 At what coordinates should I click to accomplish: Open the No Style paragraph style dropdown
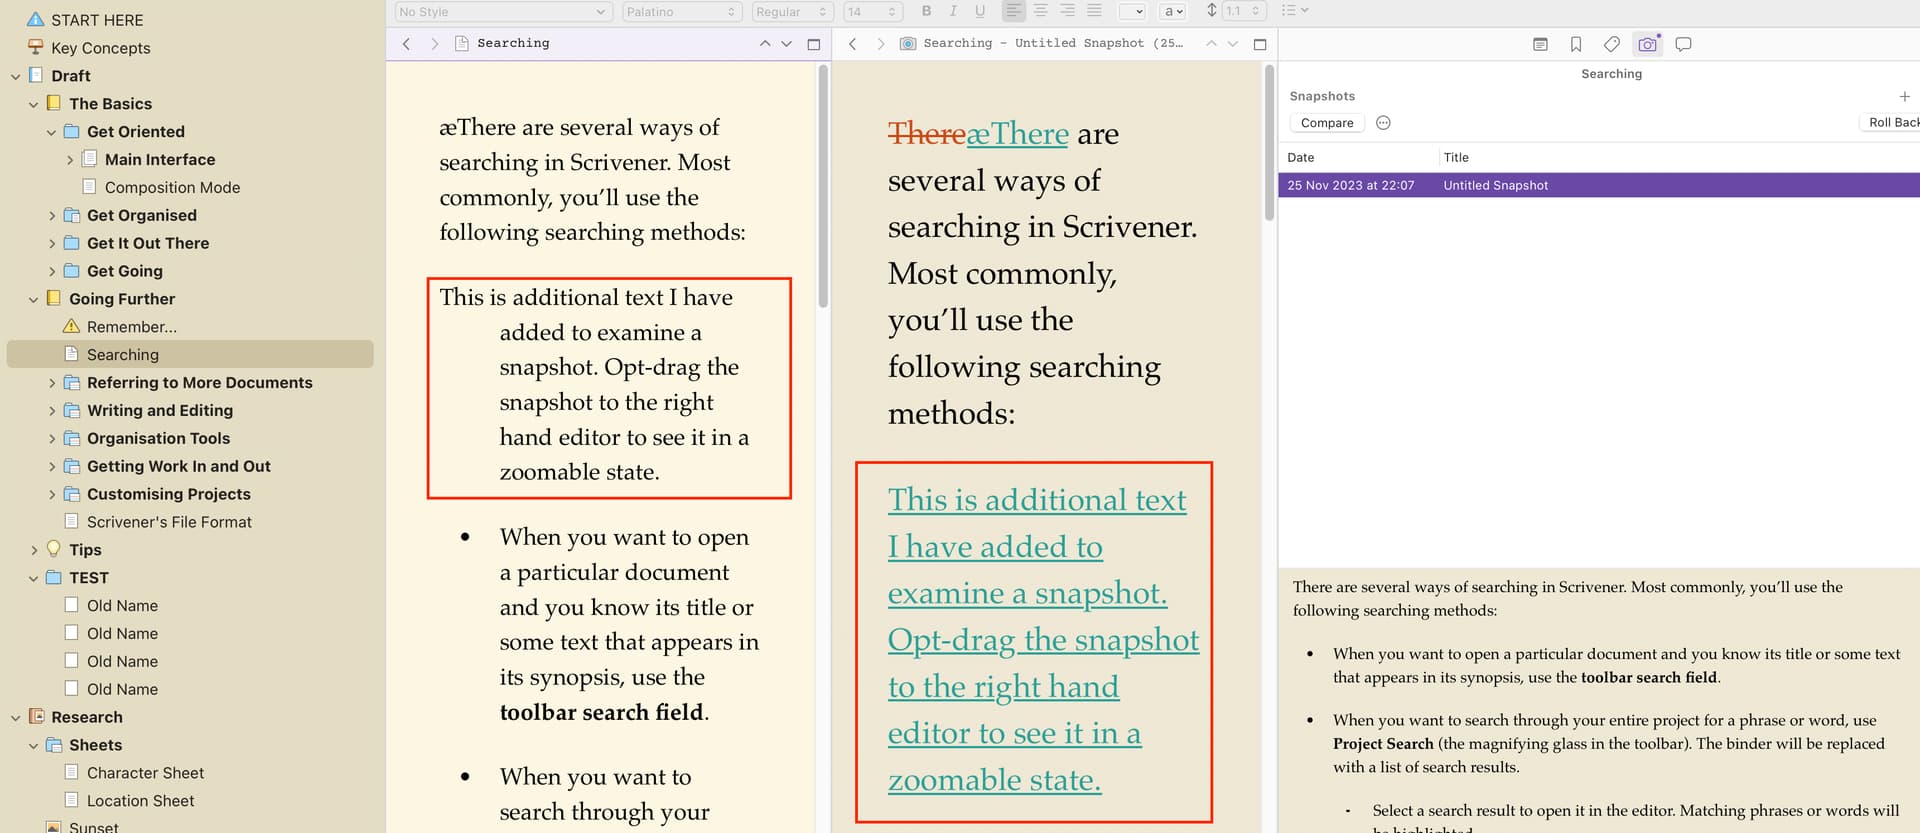tap(502, 11)
